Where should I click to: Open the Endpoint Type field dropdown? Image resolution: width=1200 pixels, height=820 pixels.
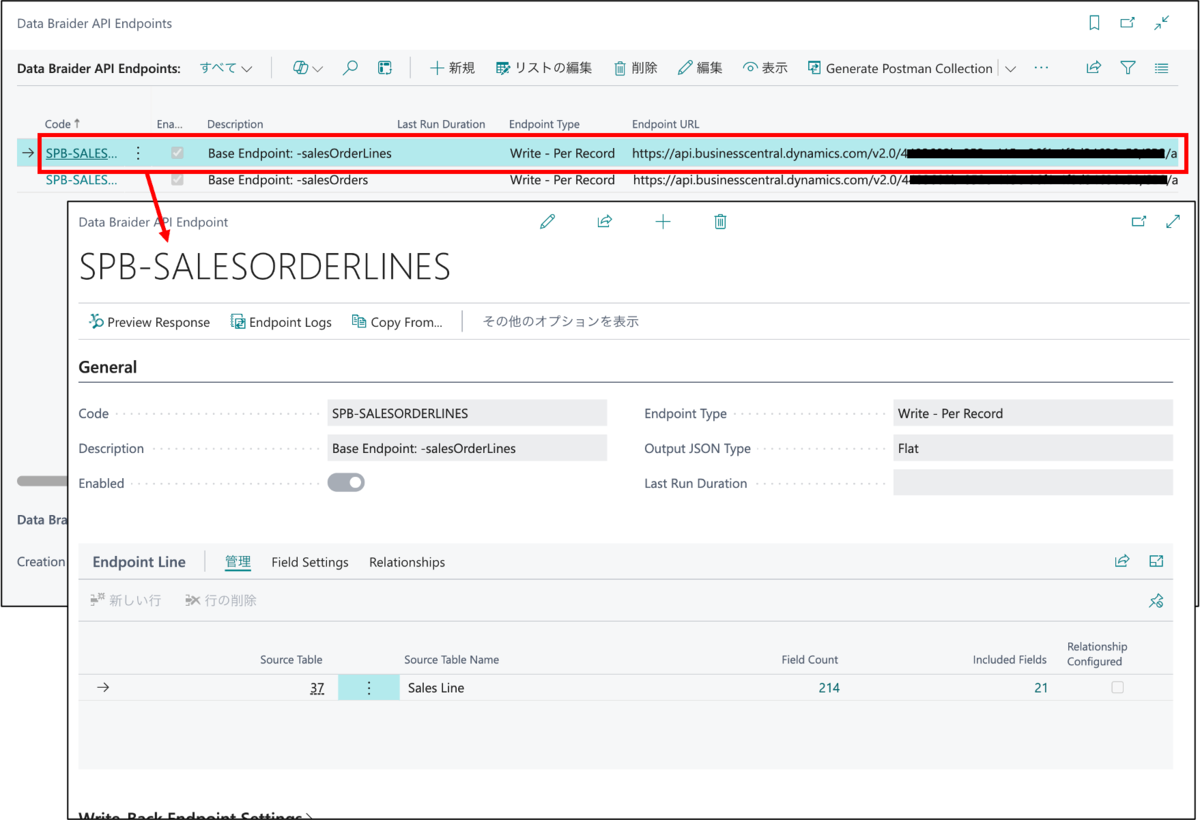(x=1033, y=413)
